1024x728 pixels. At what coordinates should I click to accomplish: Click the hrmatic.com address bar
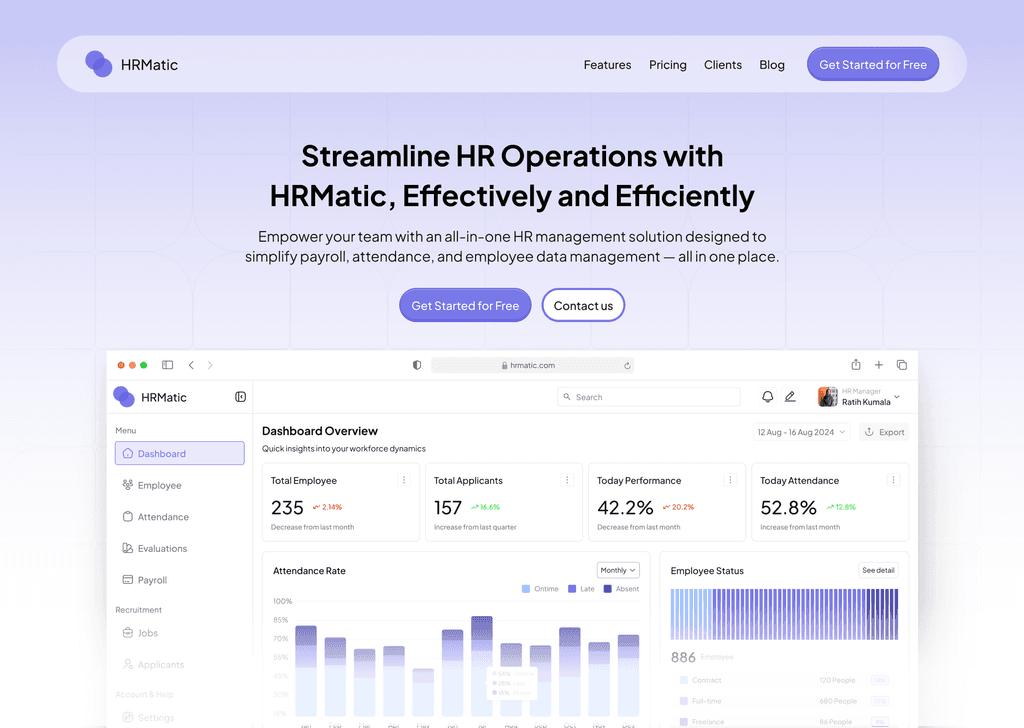click(532, 366)
